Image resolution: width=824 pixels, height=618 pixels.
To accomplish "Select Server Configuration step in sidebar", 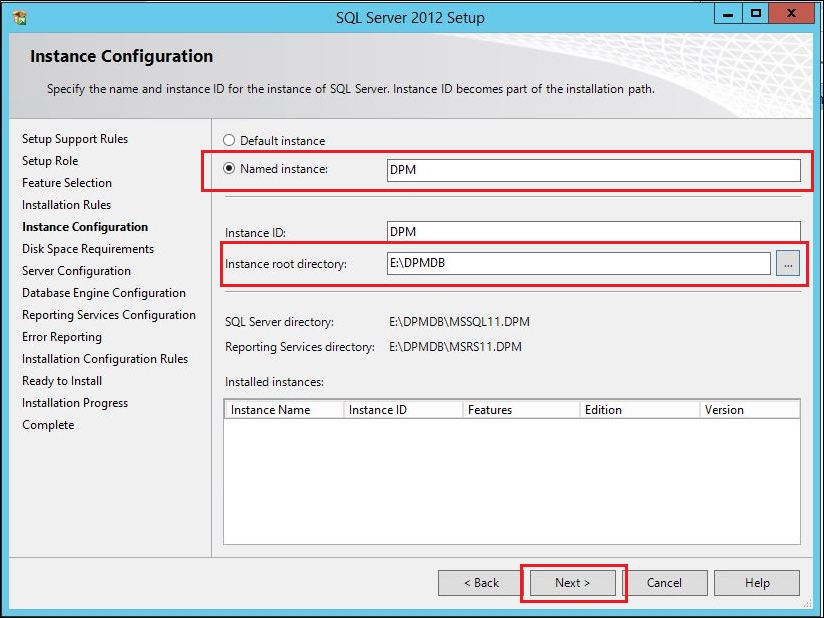I will [x=76, y=271].
